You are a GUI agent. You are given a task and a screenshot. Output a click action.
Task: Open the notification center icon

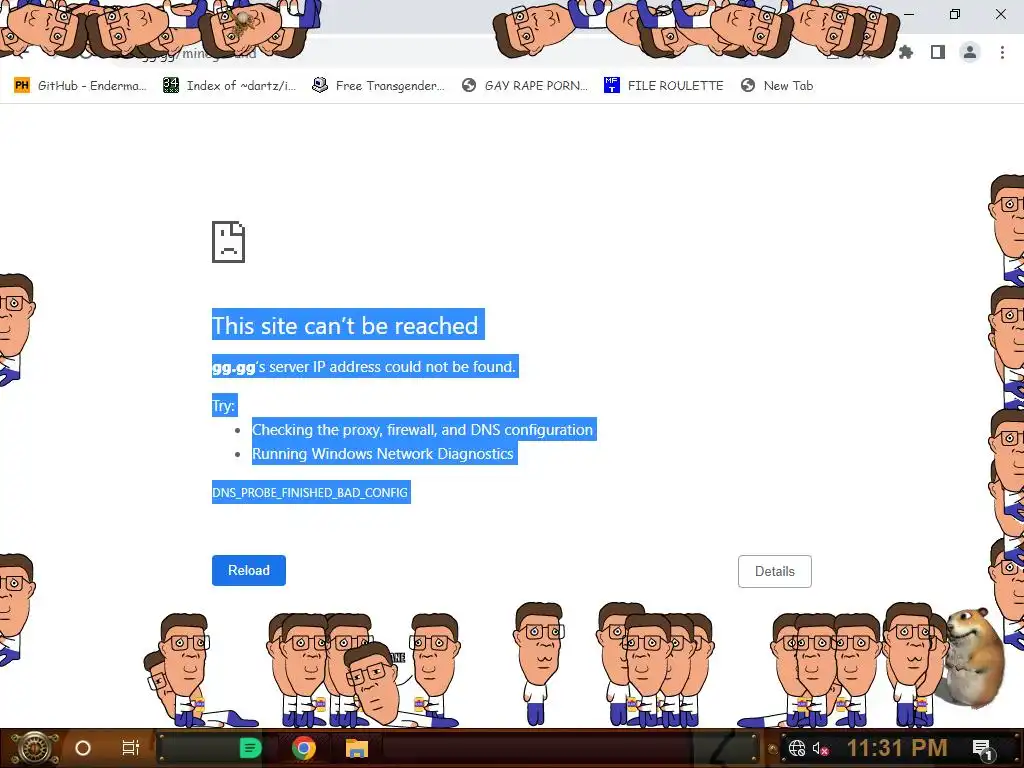[x=982, y=749]
